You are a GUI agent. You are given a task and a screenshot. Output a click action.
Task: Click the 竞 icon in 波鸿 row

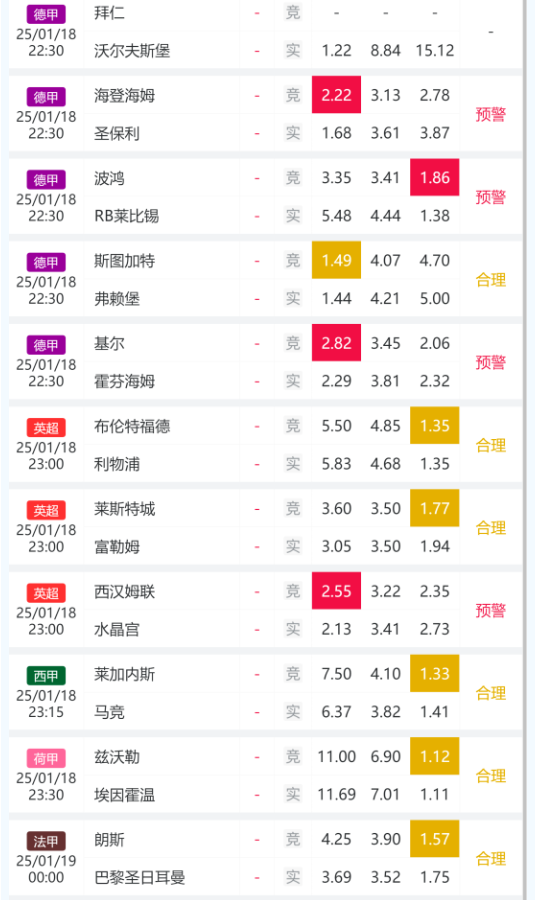[293, 178]
